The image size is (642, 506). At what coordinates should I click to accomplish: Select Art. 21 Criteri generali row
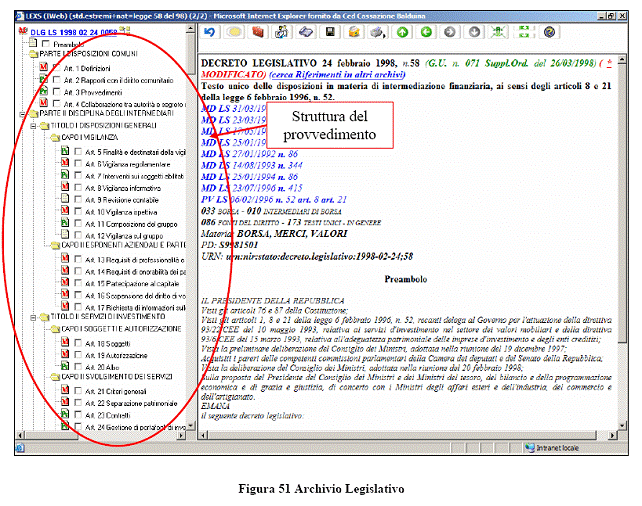click(x=115, y=391)
